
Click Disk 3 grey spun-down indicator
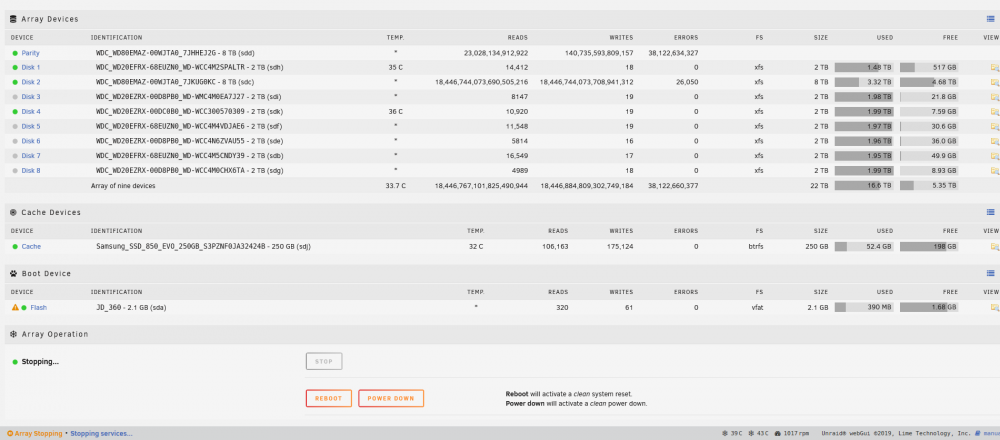[15, 97]
